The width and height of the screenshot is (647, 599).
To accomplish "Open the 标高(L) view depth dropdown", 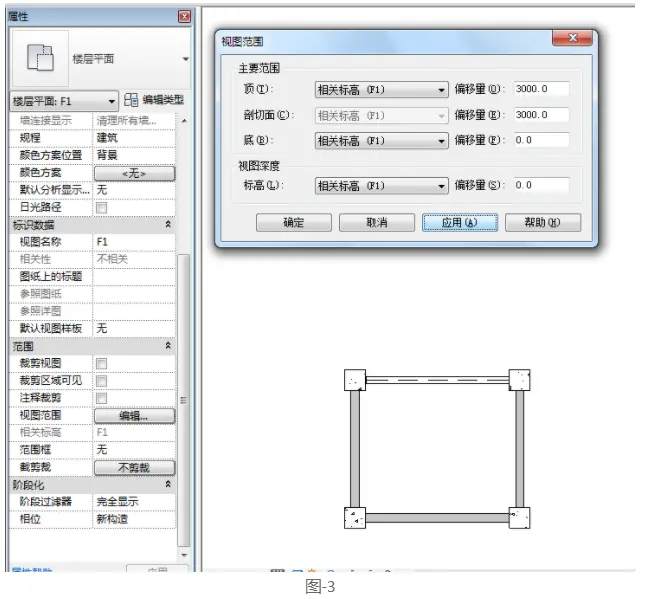I will tap(381, 186).
